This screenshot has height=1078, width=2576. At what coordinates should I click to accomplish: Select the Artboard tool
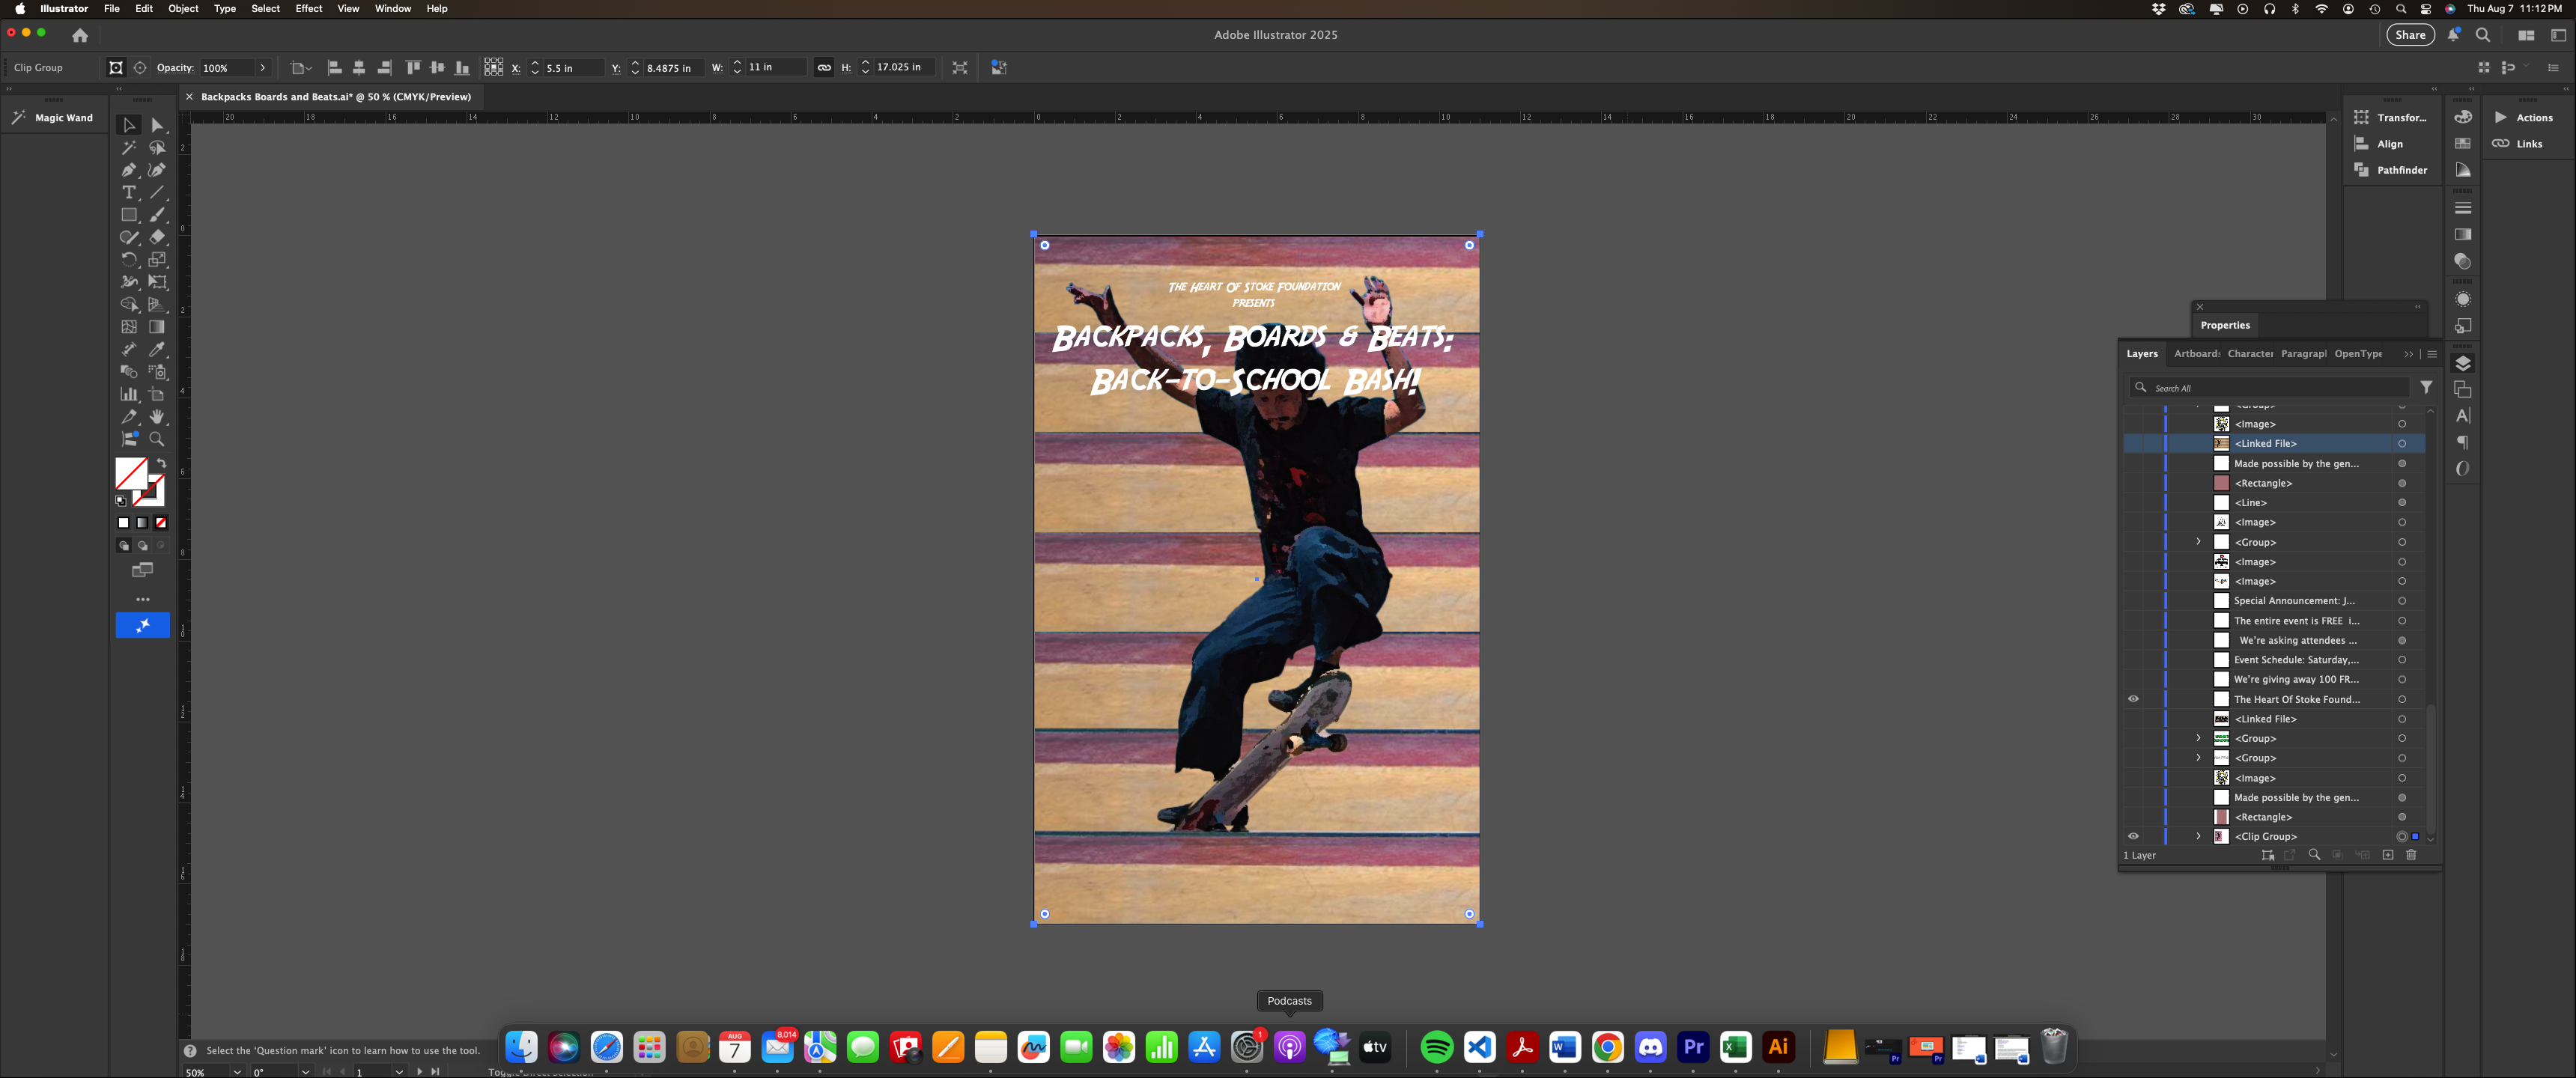[x=157, y=394]
